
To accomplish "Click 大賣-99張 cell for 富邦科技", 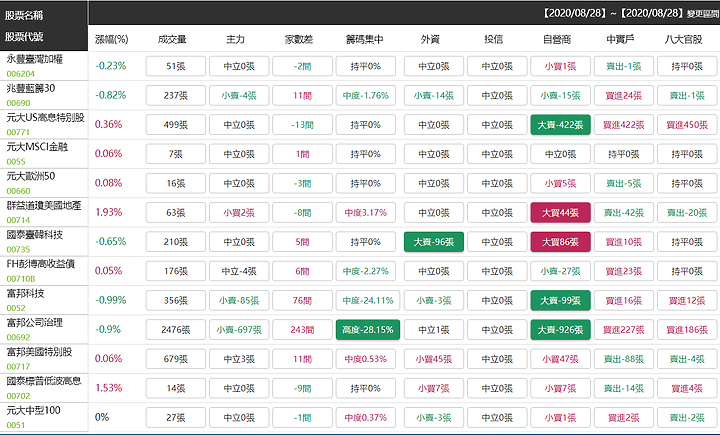I will pos(560,300).
